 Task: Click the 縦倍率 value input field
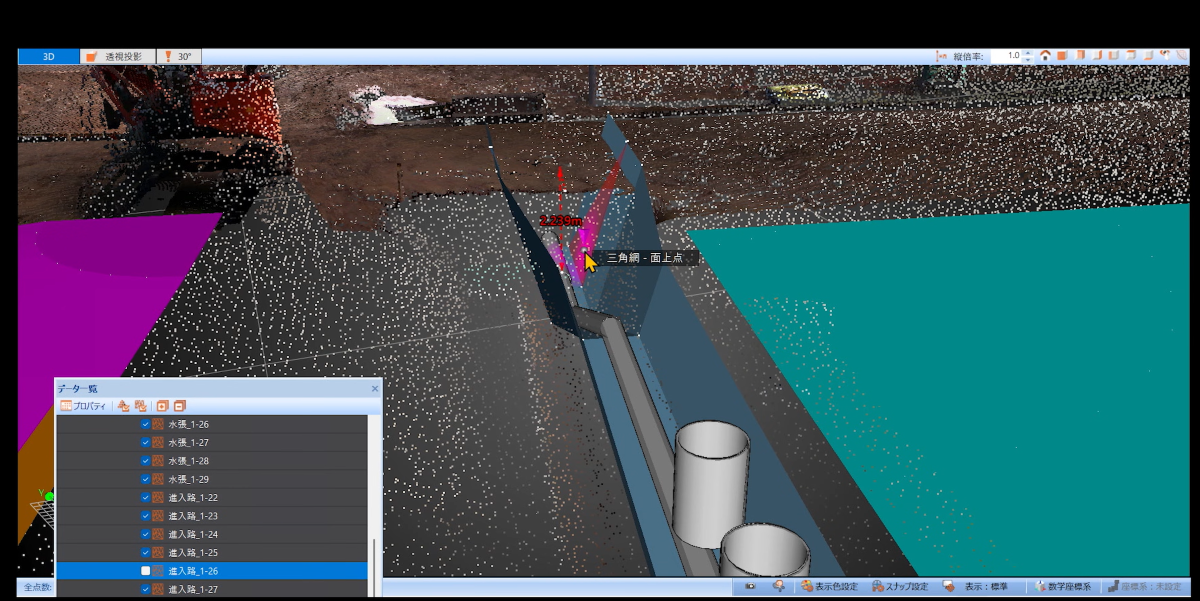[x=1006, y=56]
